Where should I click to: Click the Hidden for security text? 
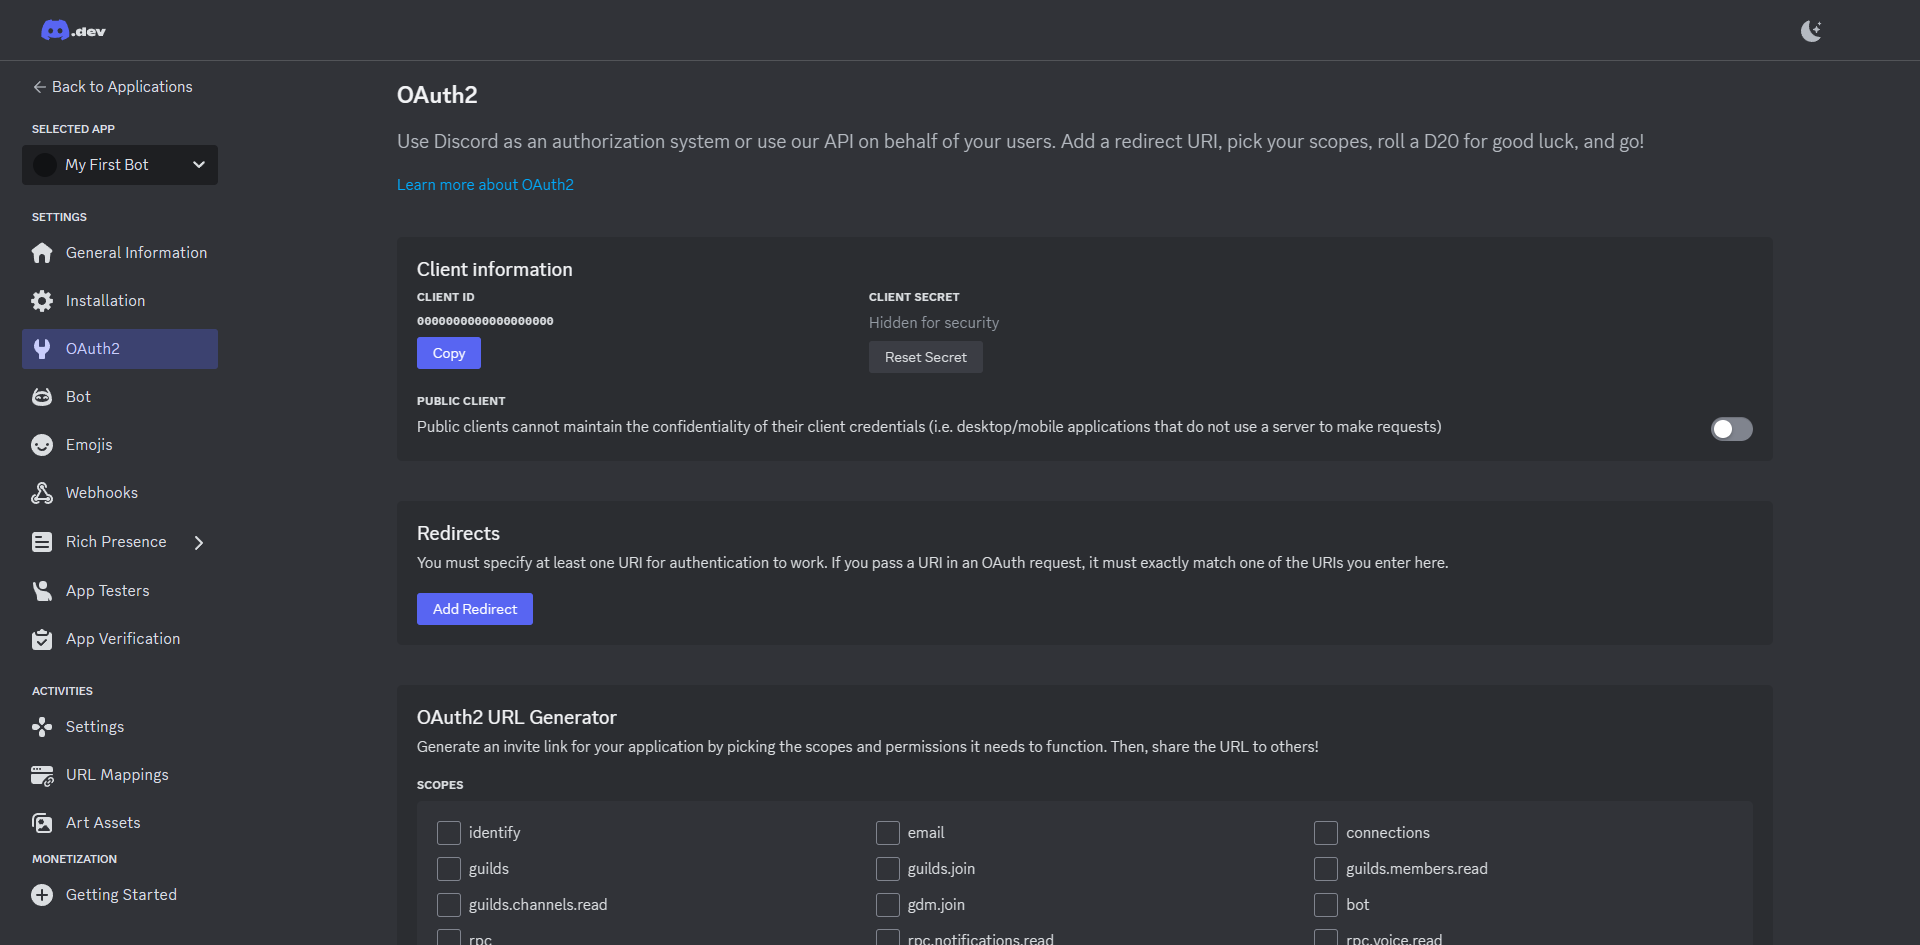pos(934,323)
